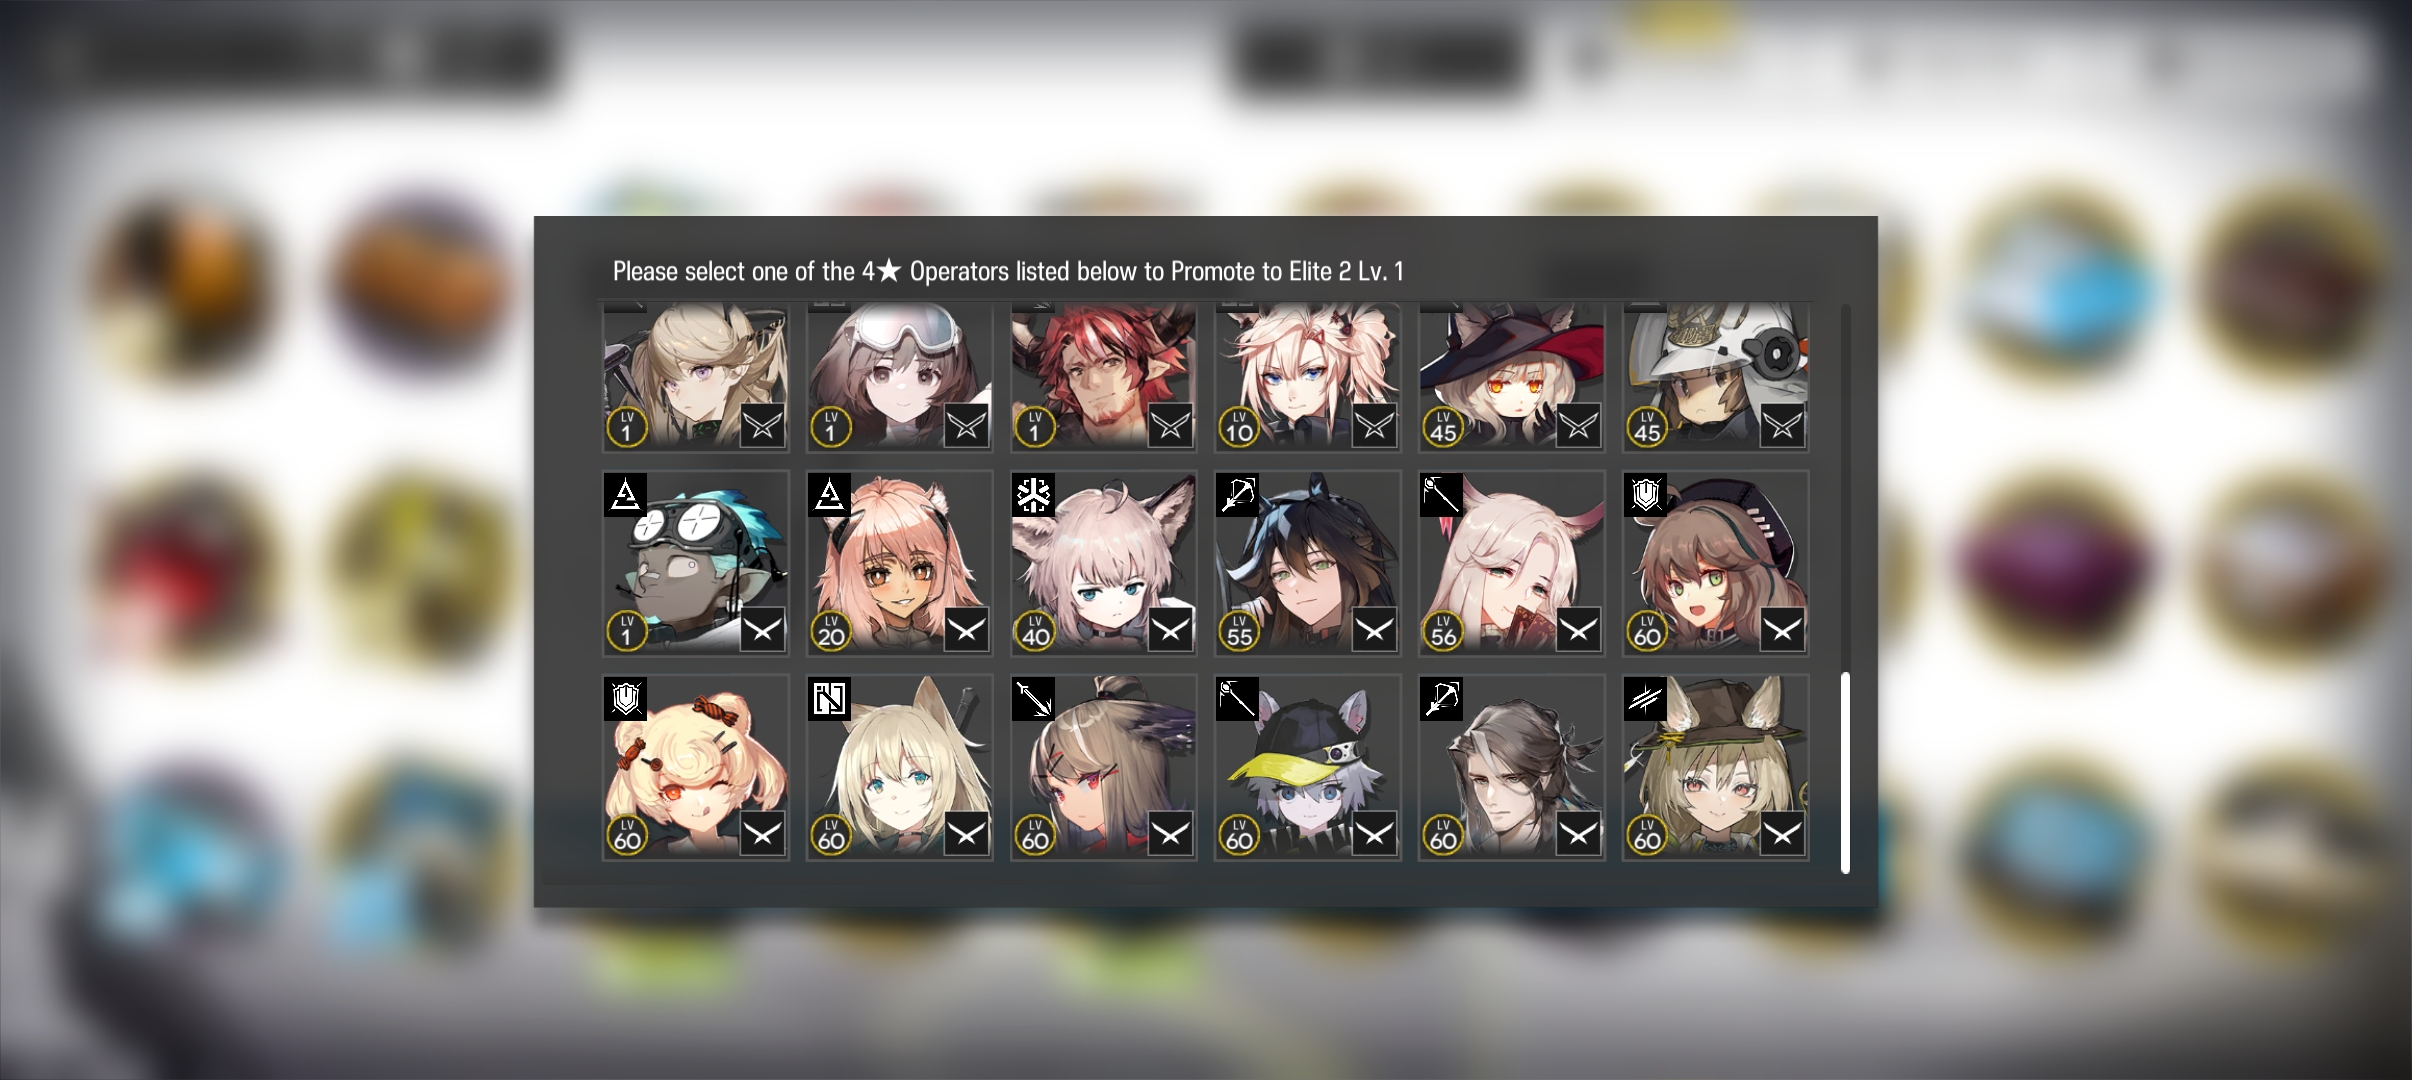Screen dimensions: 2412x1080
Task: Click the operator list vertical scrollbar
Action: click(x=1845, y=590)
